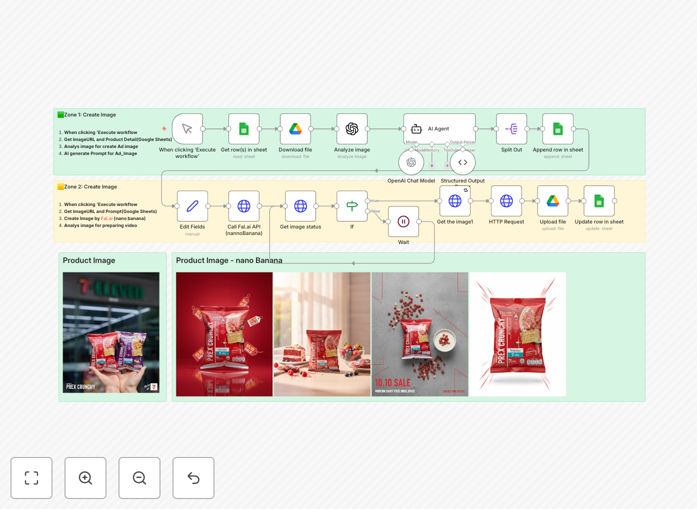Click the red Fal.ai link text
Image resolution: width=697 pixels, height=509 pixels.
[x=107, y=219]
